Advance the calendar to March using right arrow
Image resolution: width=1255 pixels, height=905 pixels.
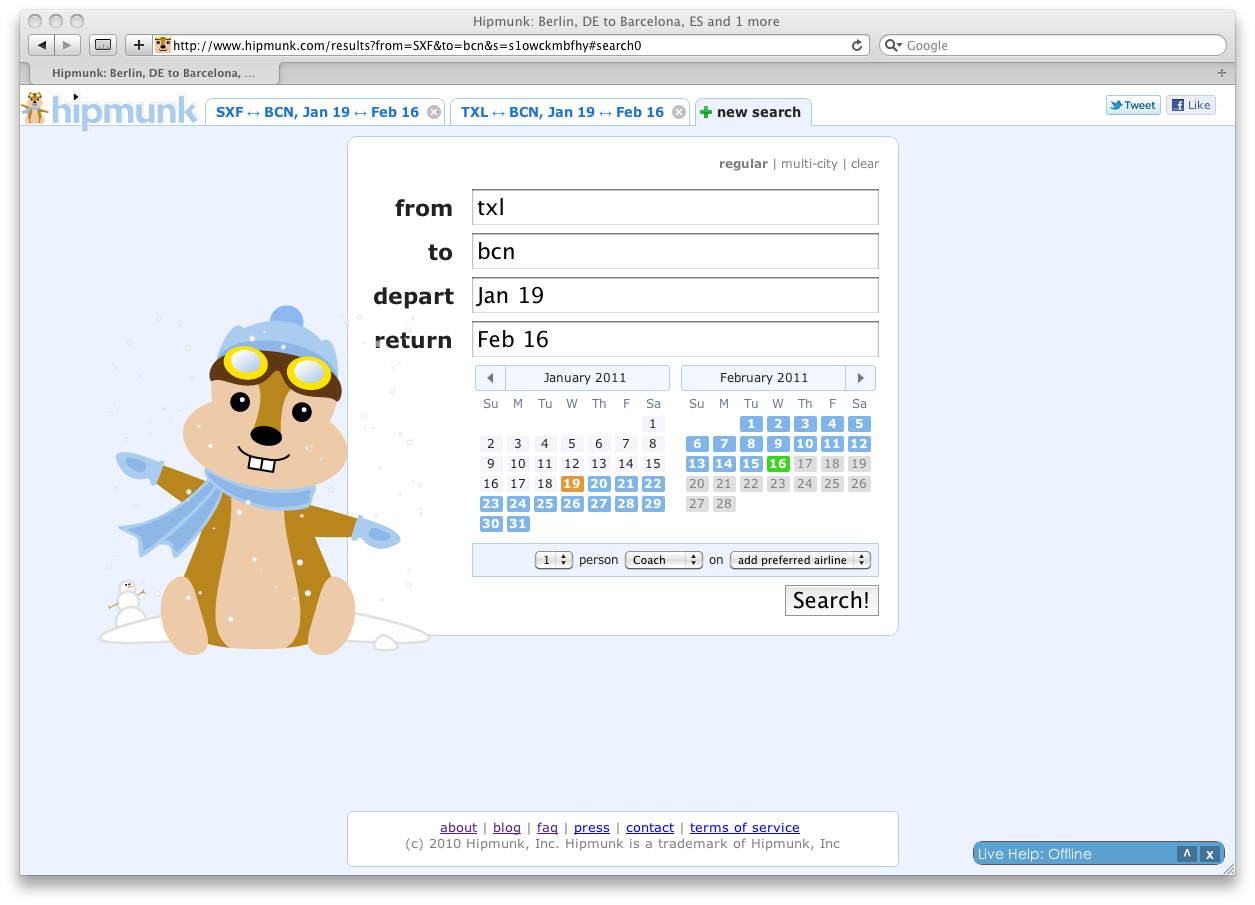[x=861, y=377]
